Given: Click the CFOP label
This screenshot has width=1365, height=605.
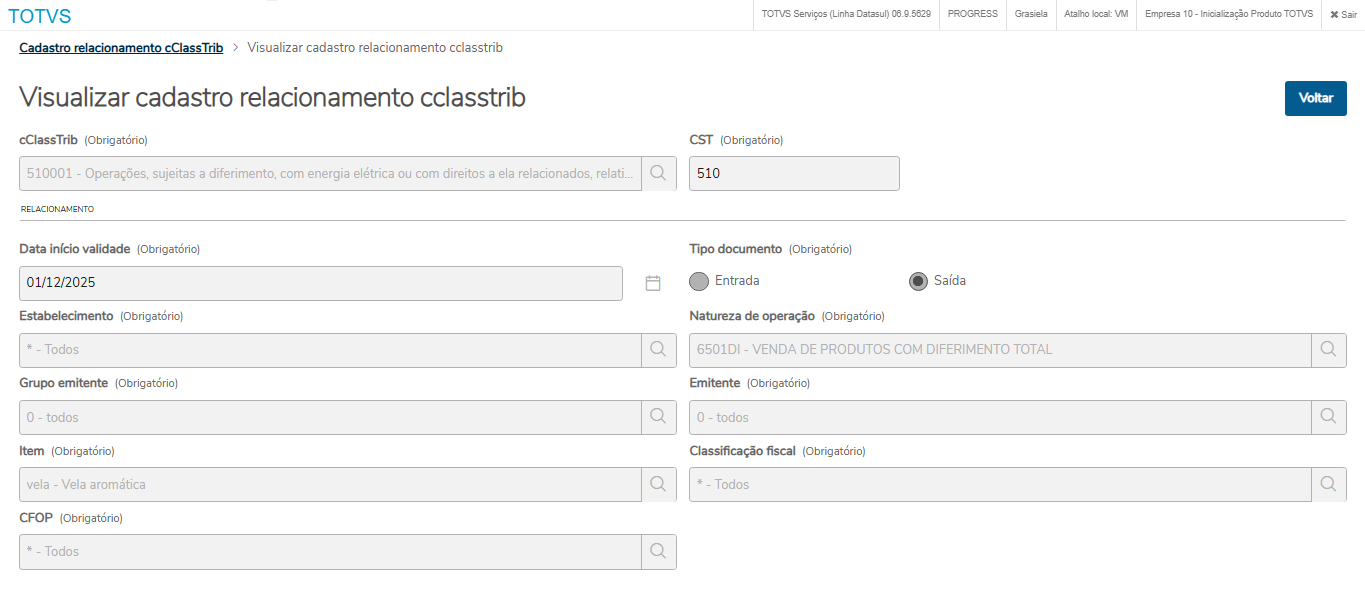Looking at the screenshot, I should pyautogui.click(x=36, y=518).
